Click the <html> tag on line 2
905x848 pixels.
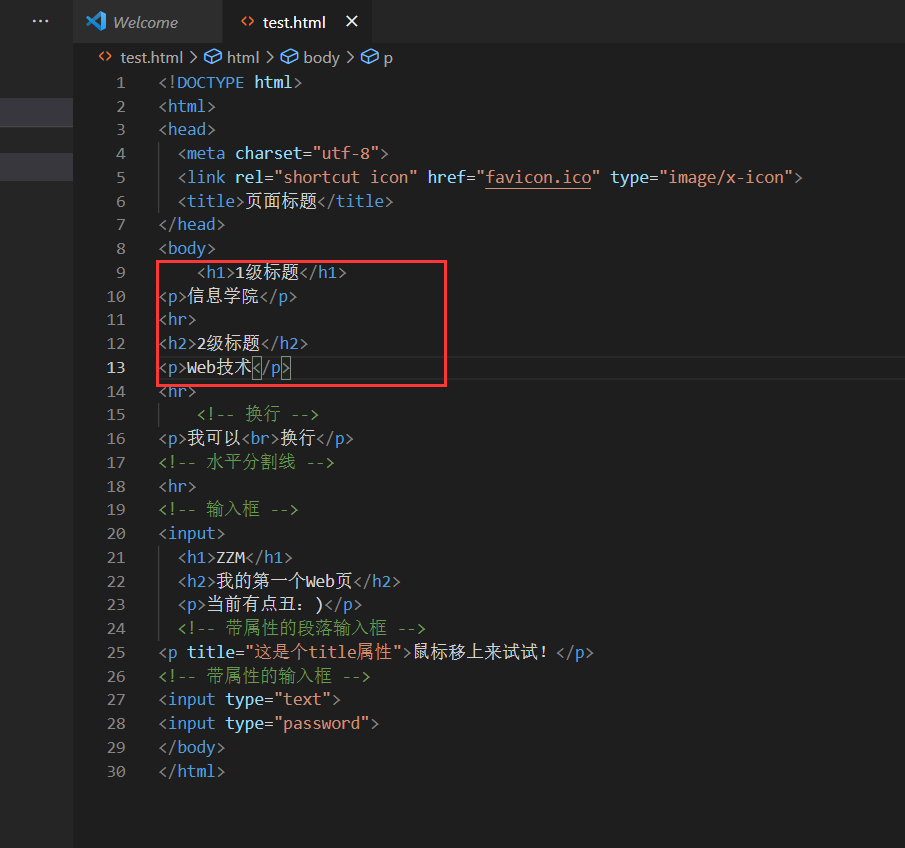coord(187,106)
